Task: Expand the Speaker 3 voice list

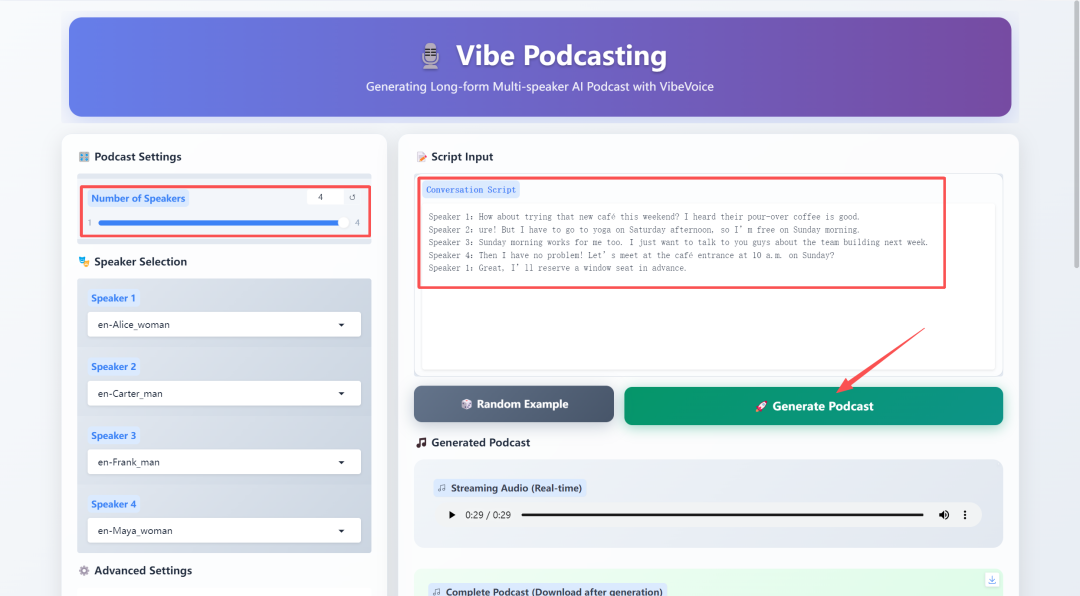Action: (x=224, y=462)
